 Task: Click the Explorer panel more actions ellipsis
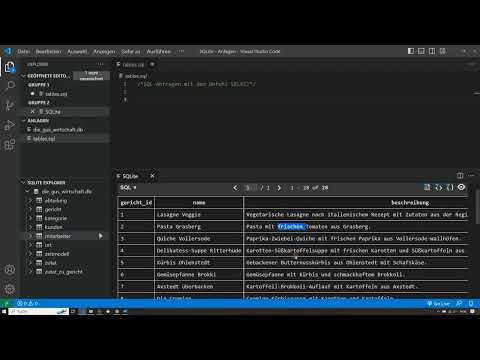pos(100,64)
